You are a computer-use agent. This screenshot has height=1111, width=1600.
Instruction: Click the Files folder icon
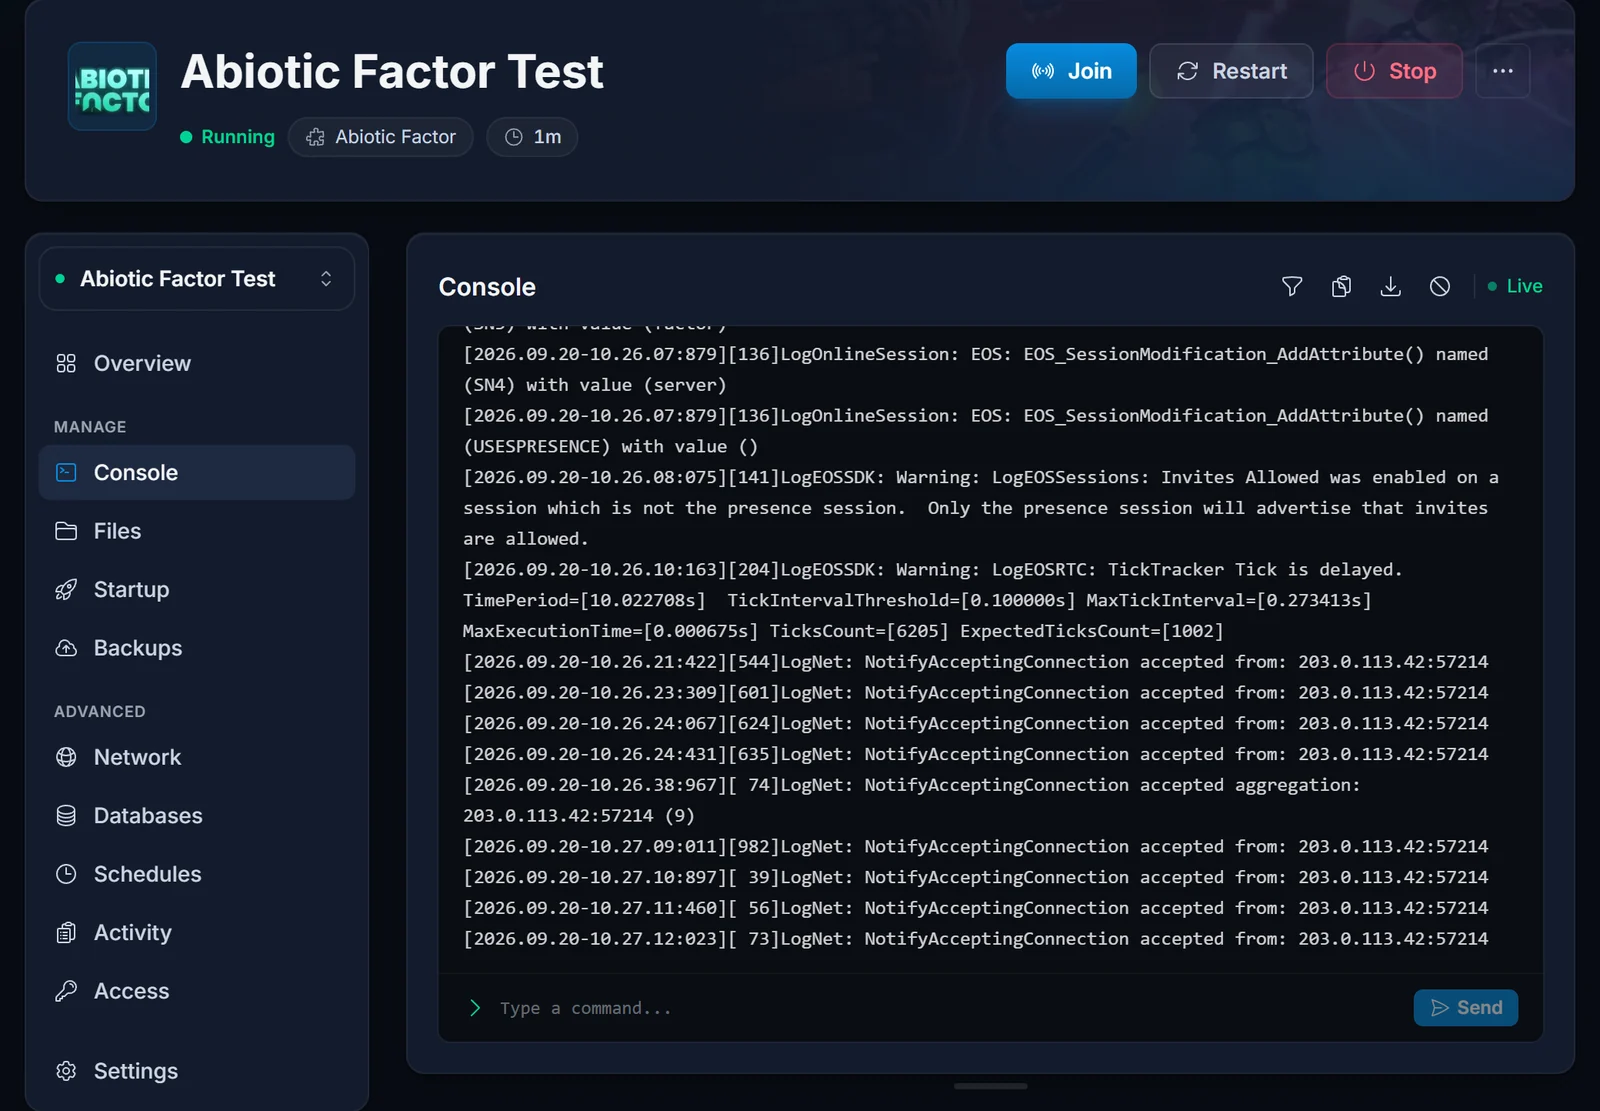point(66,531)
